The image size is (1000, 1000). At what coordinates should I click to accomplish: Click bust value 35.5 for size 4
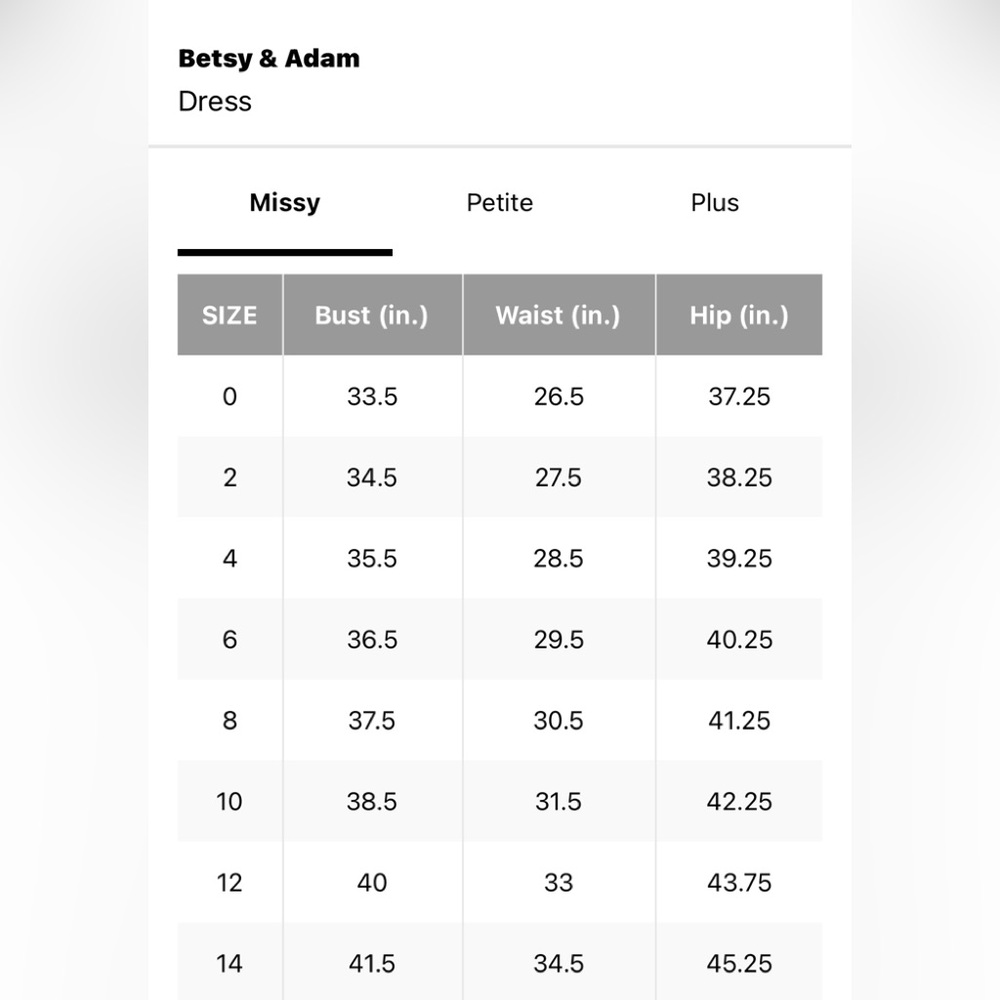tap(372, 559)
